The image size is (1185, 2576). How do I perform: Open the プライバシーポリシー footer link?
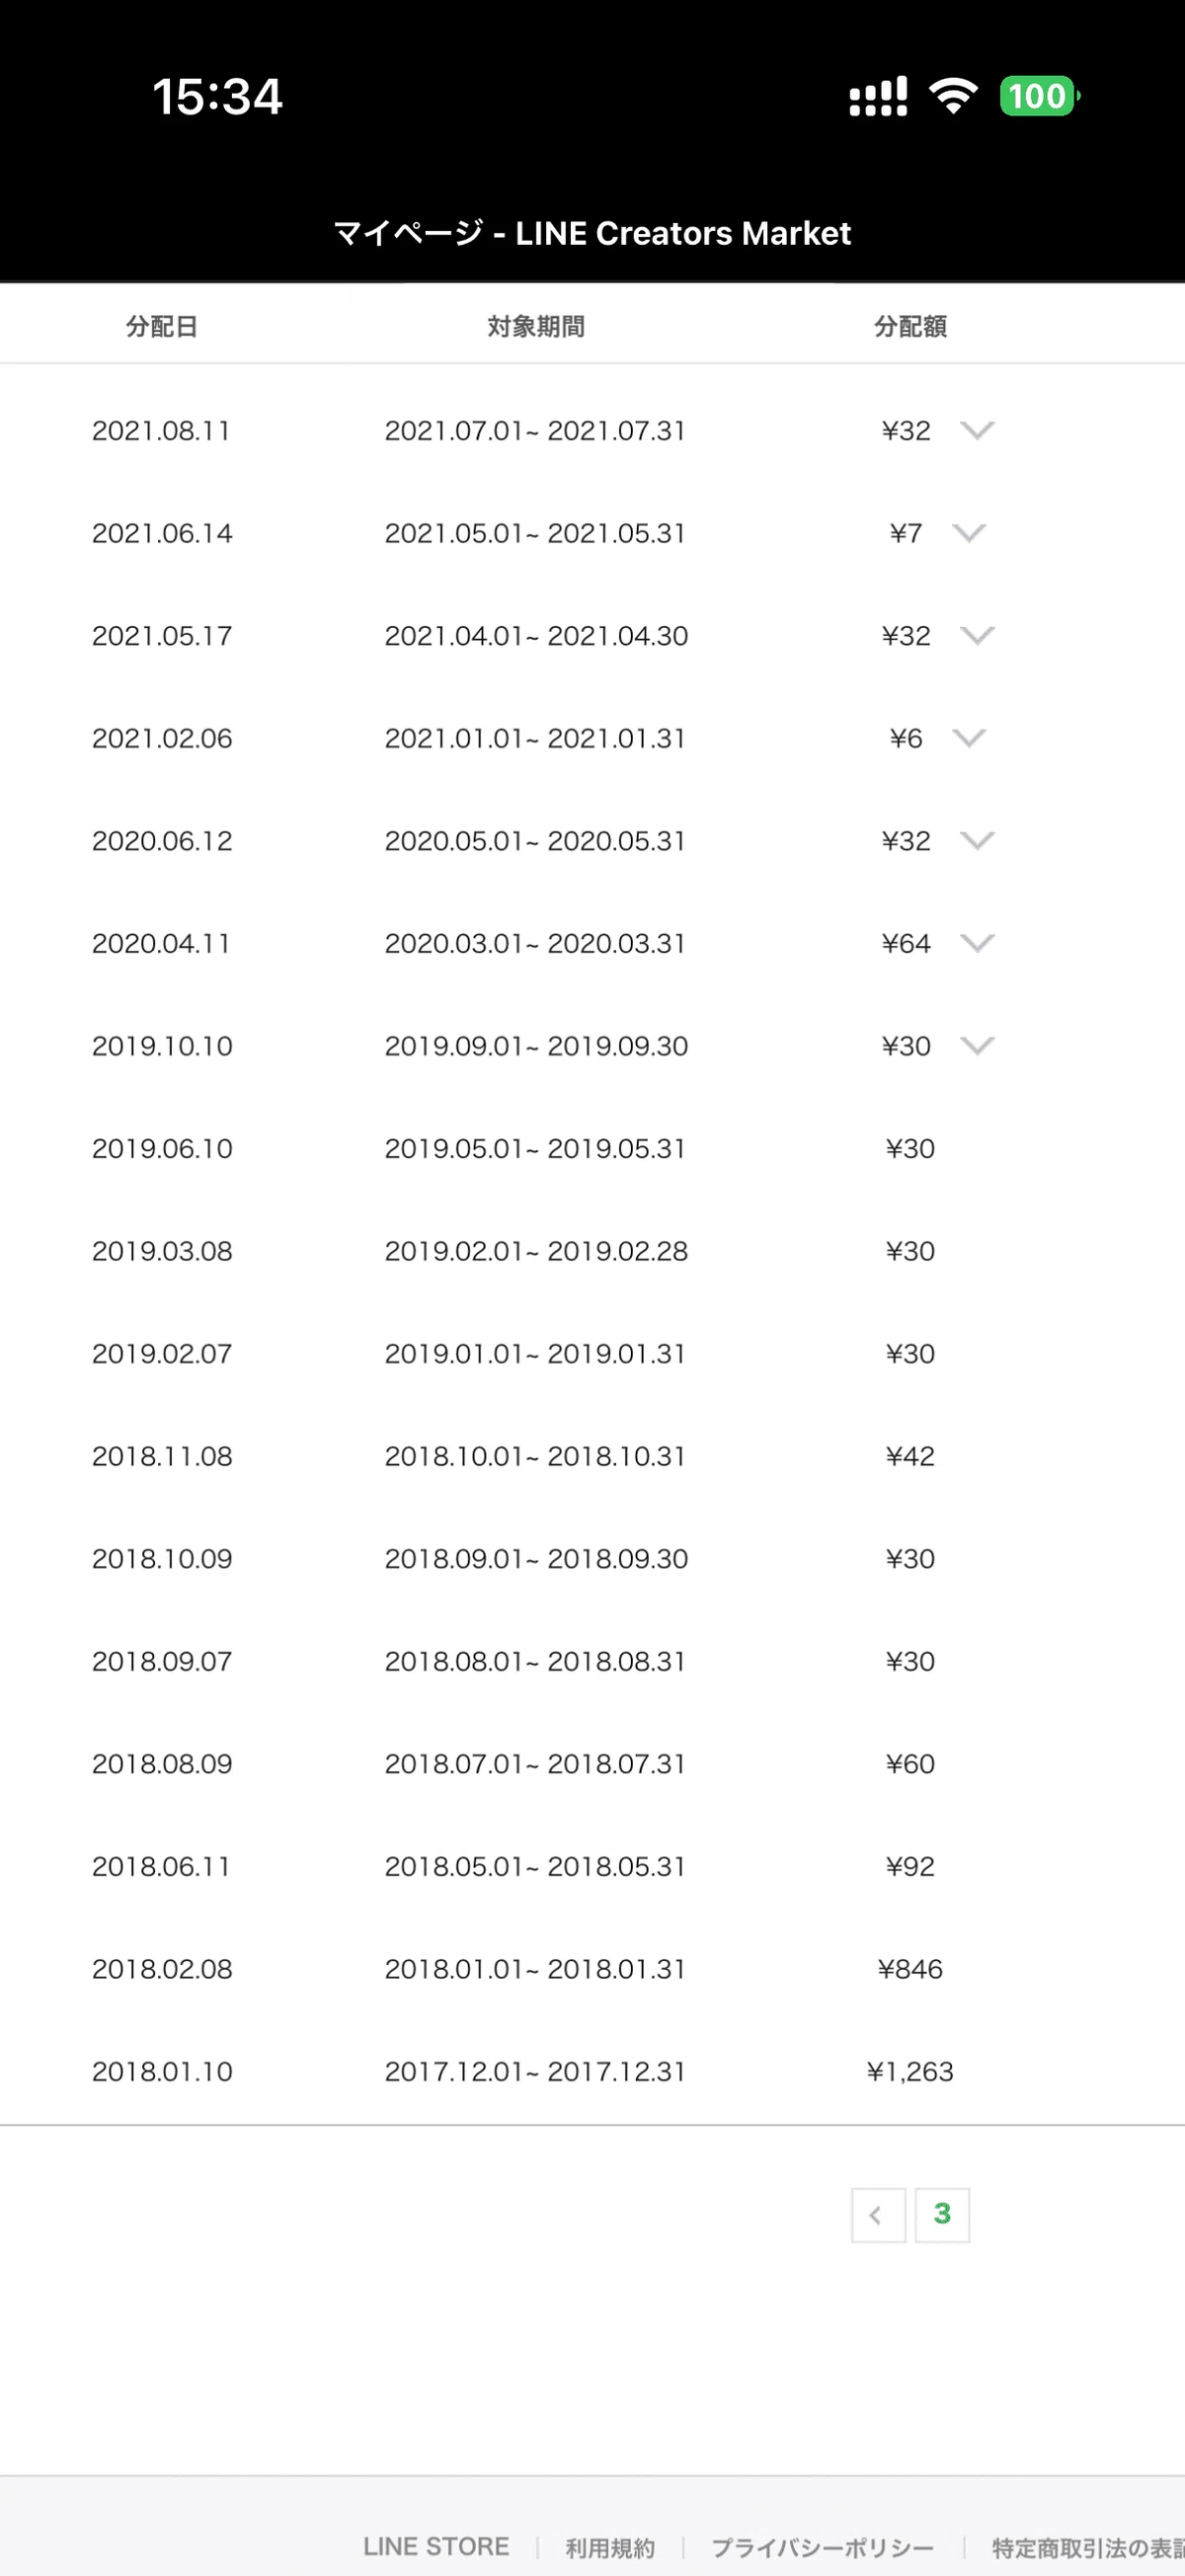click(822, 2547)
